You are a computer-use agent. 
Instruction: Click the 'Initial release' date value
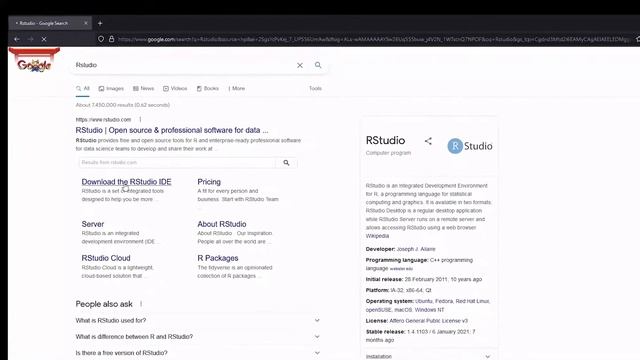pyautogui.click(x=443, y=280)
